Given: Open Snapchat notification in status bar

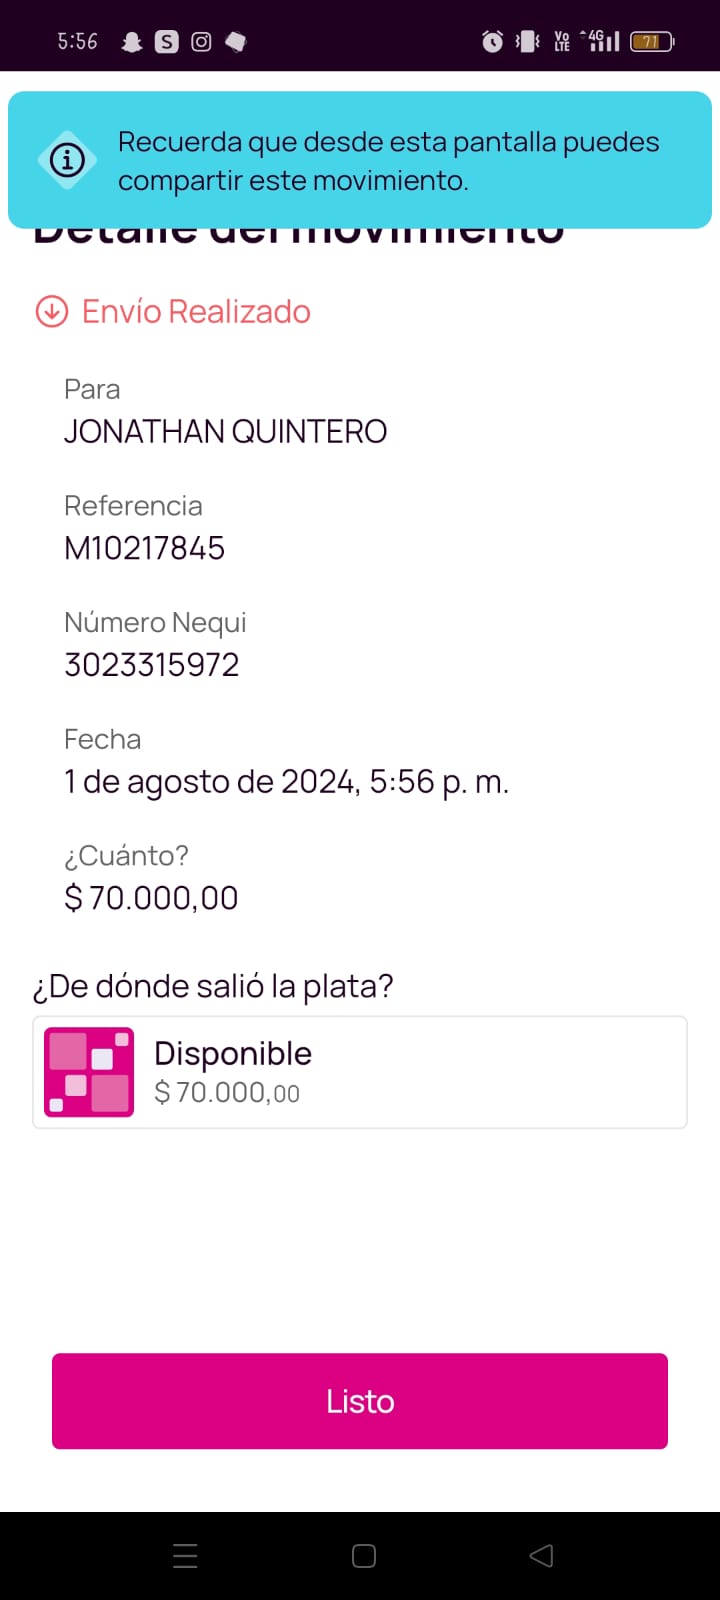Looking at the screenshot, I should (131, 42).
